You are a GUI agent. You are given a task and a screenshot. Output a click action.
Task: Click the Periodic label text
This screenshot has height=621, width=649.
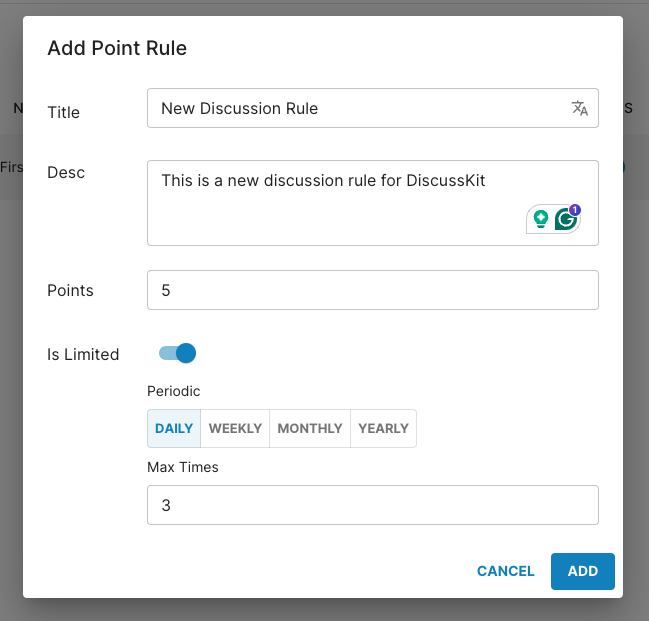coord(173,391)
